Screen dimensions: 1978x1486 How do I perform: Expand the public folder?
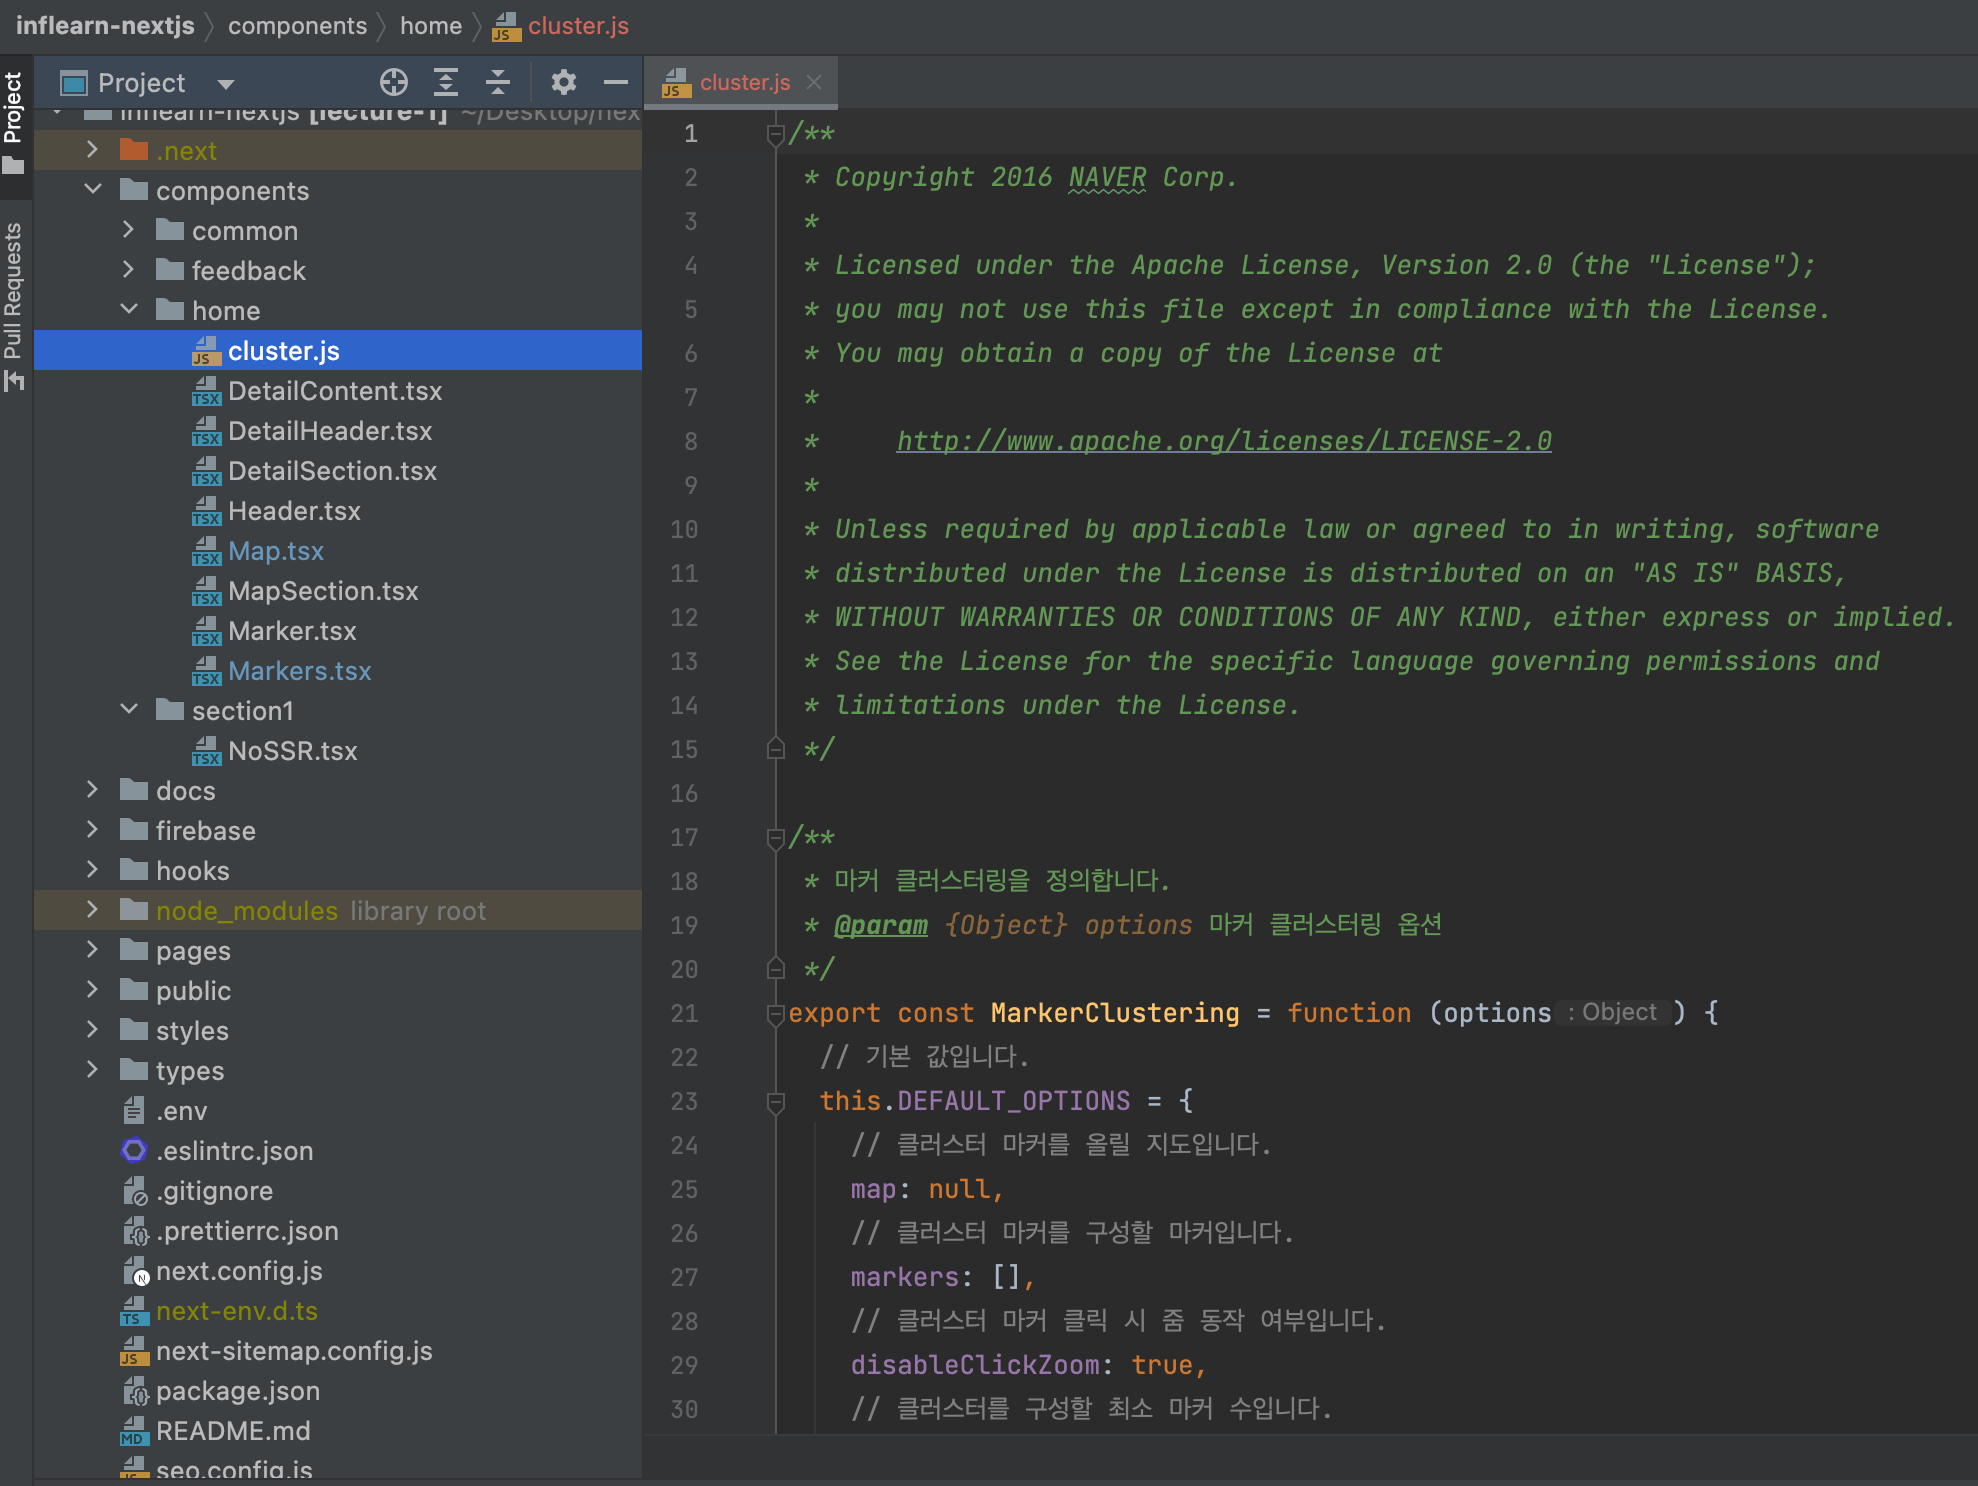coord(93,990)
